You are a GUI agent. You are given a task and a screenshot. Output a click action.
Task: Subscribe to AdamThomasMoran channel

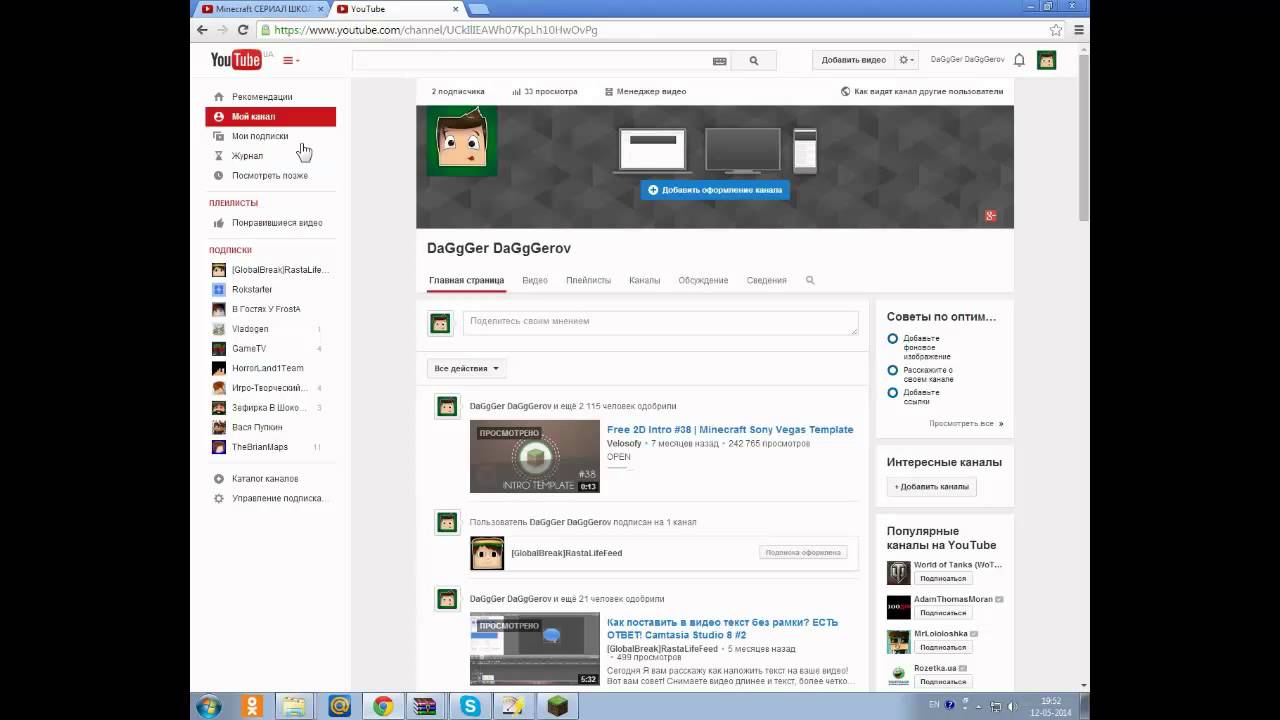(943, 613)
